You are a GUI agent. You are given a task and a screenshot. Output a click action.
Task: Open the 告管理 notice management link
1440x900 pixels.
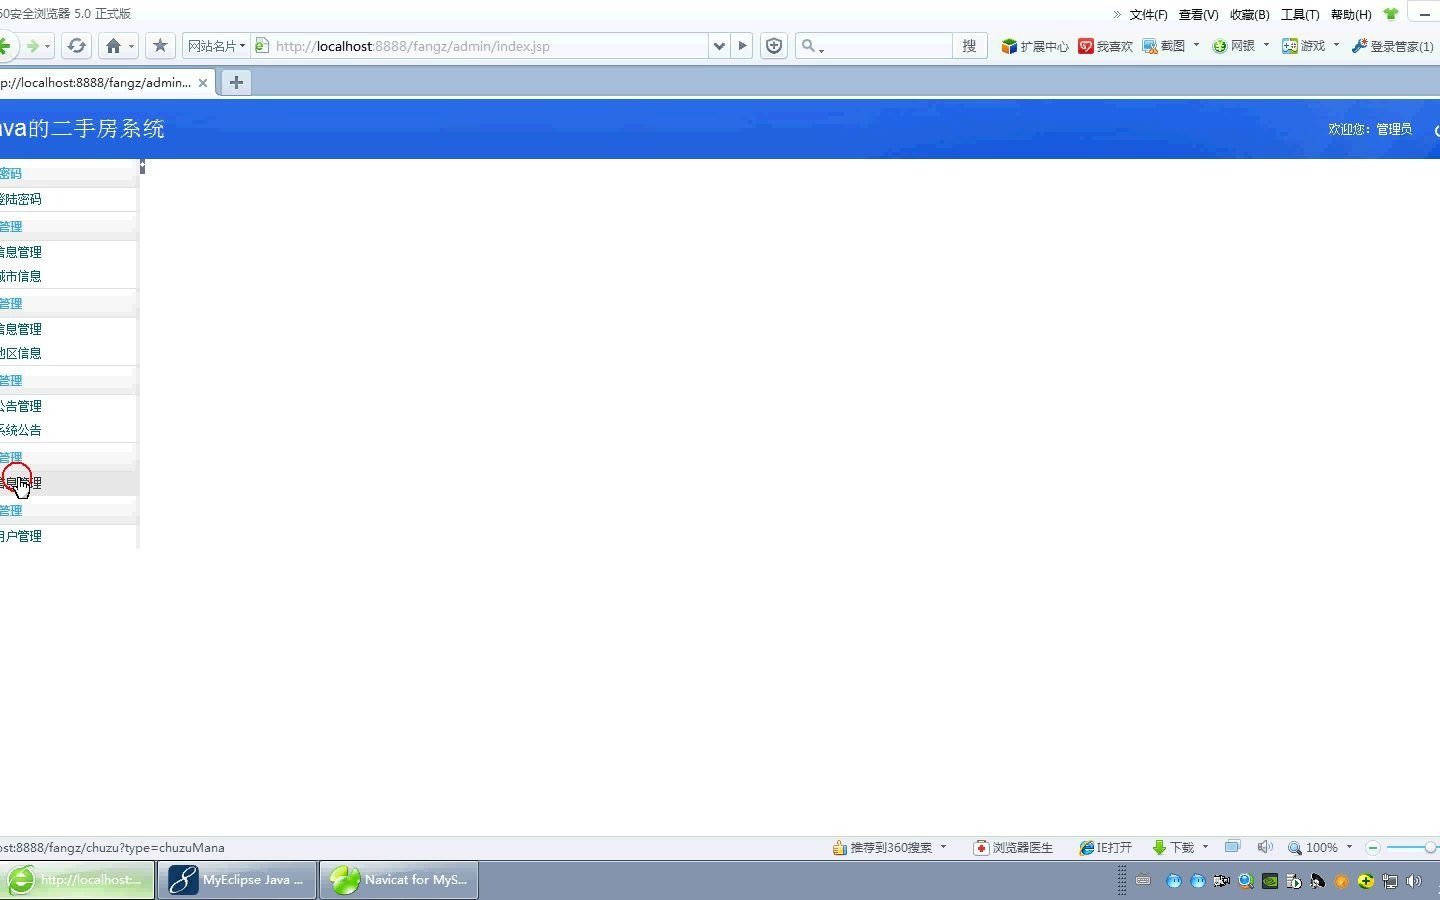coord(21,406)
